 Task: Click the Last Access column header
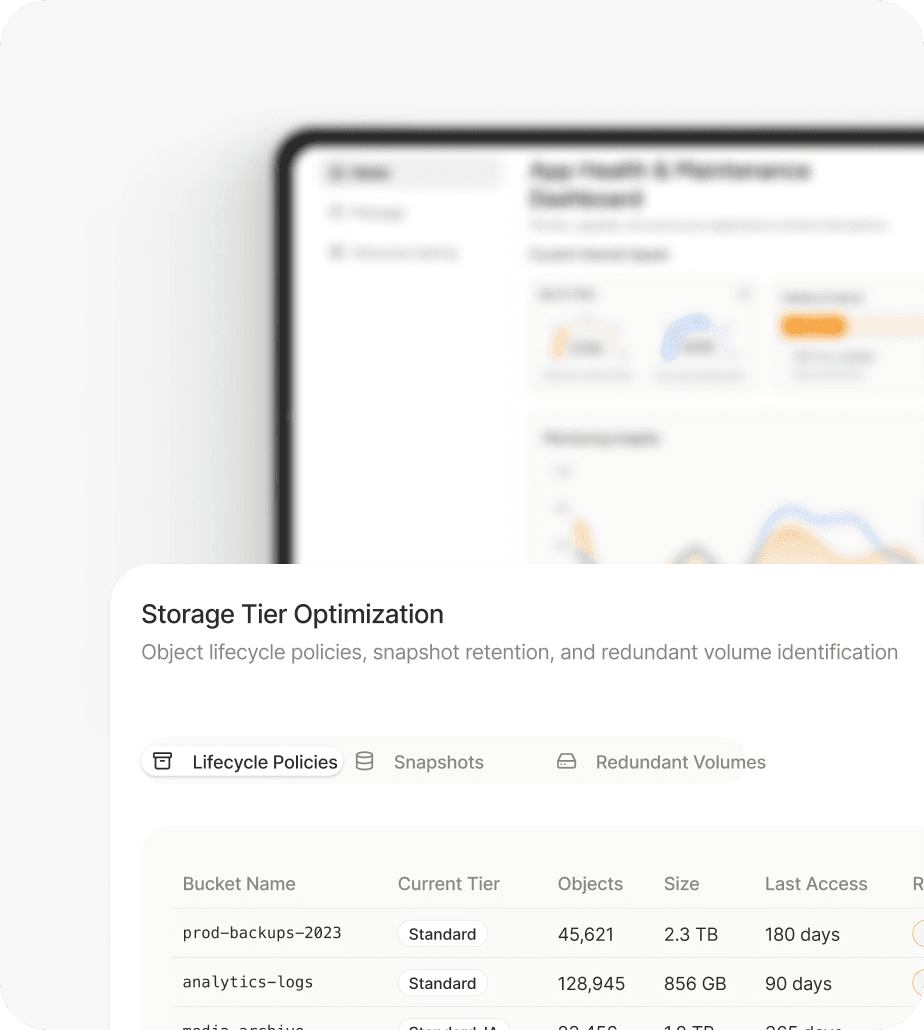pos(816,884)
